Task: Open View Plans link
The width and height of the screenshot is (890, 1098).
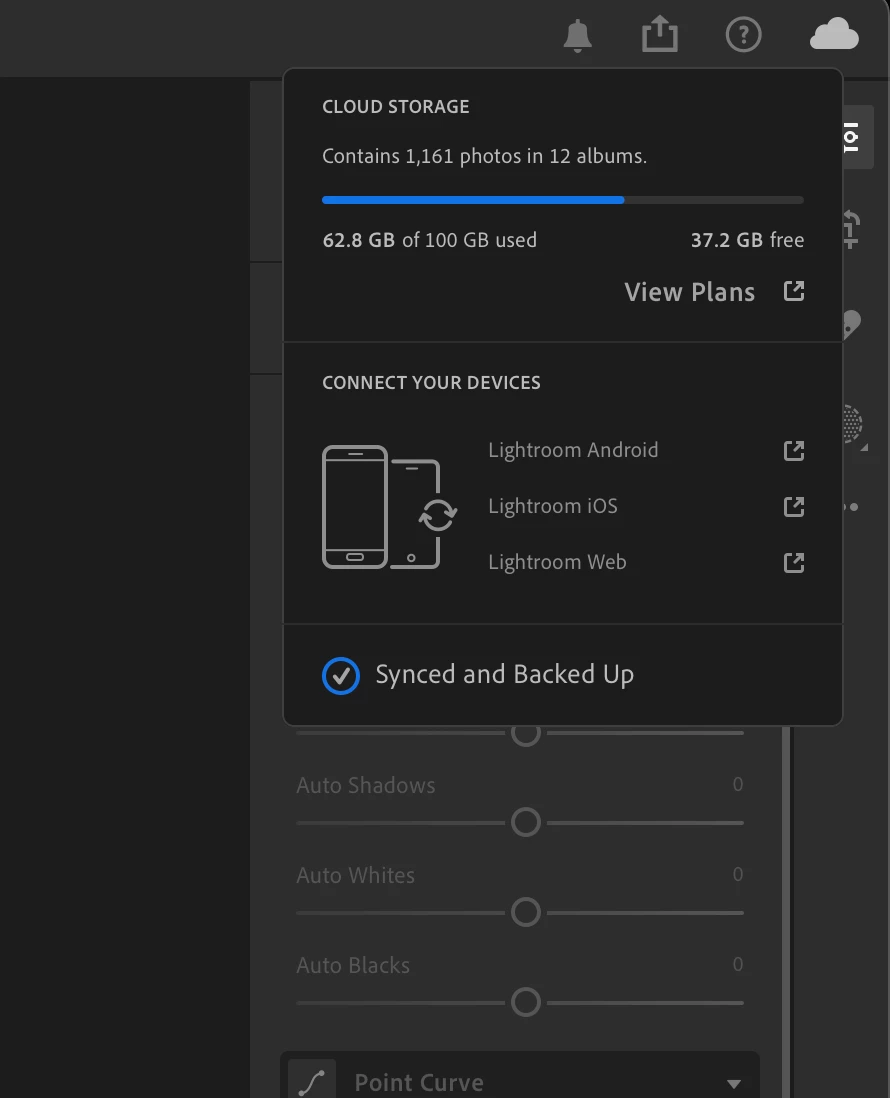Action: (x=689, y=292)
